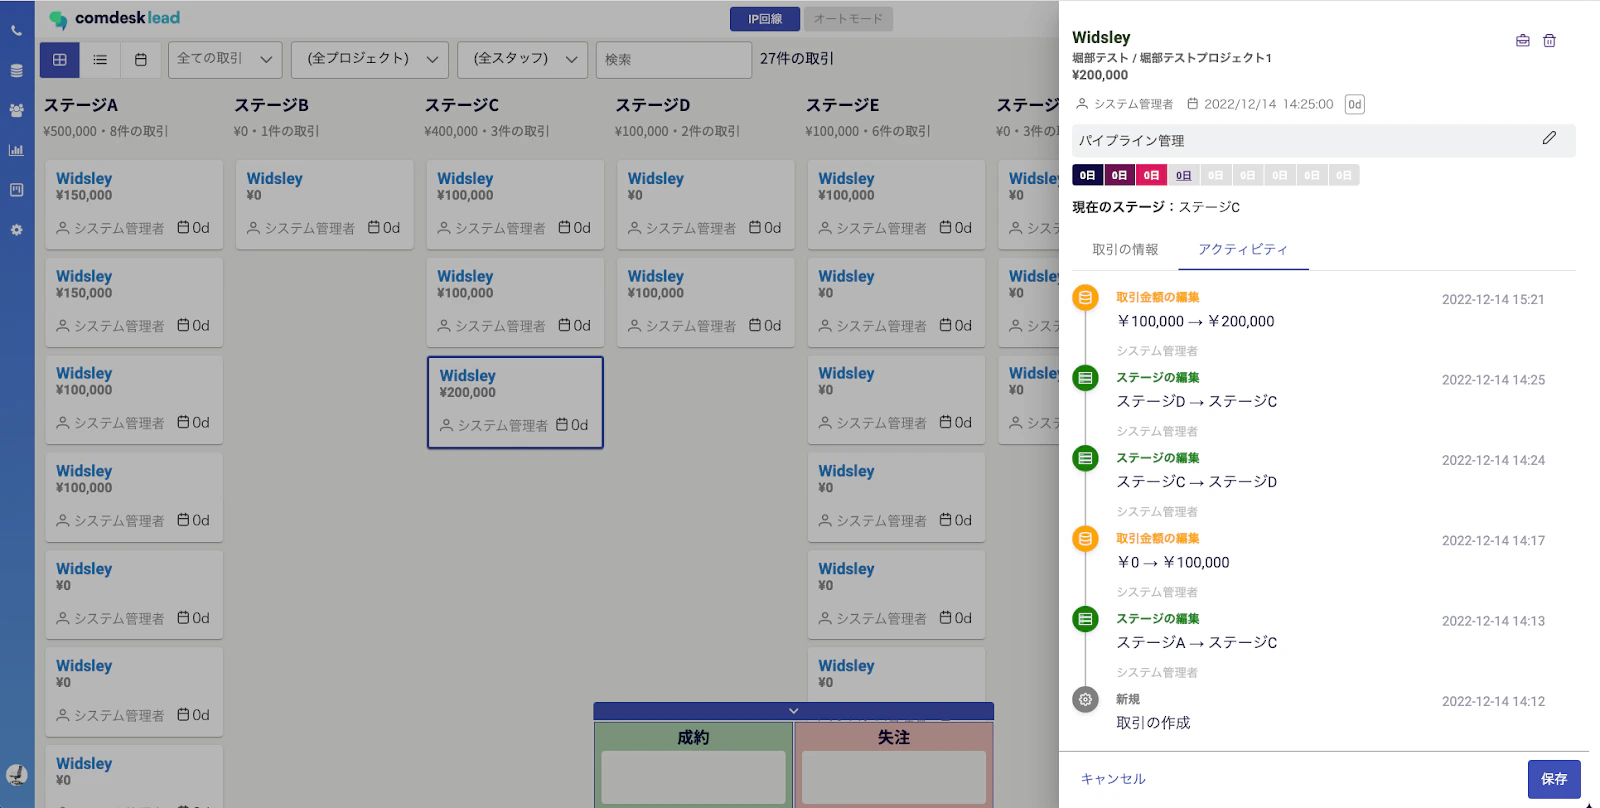Toggle the オートモード button
Screen dimensions: 1600x808
[848, 19]
